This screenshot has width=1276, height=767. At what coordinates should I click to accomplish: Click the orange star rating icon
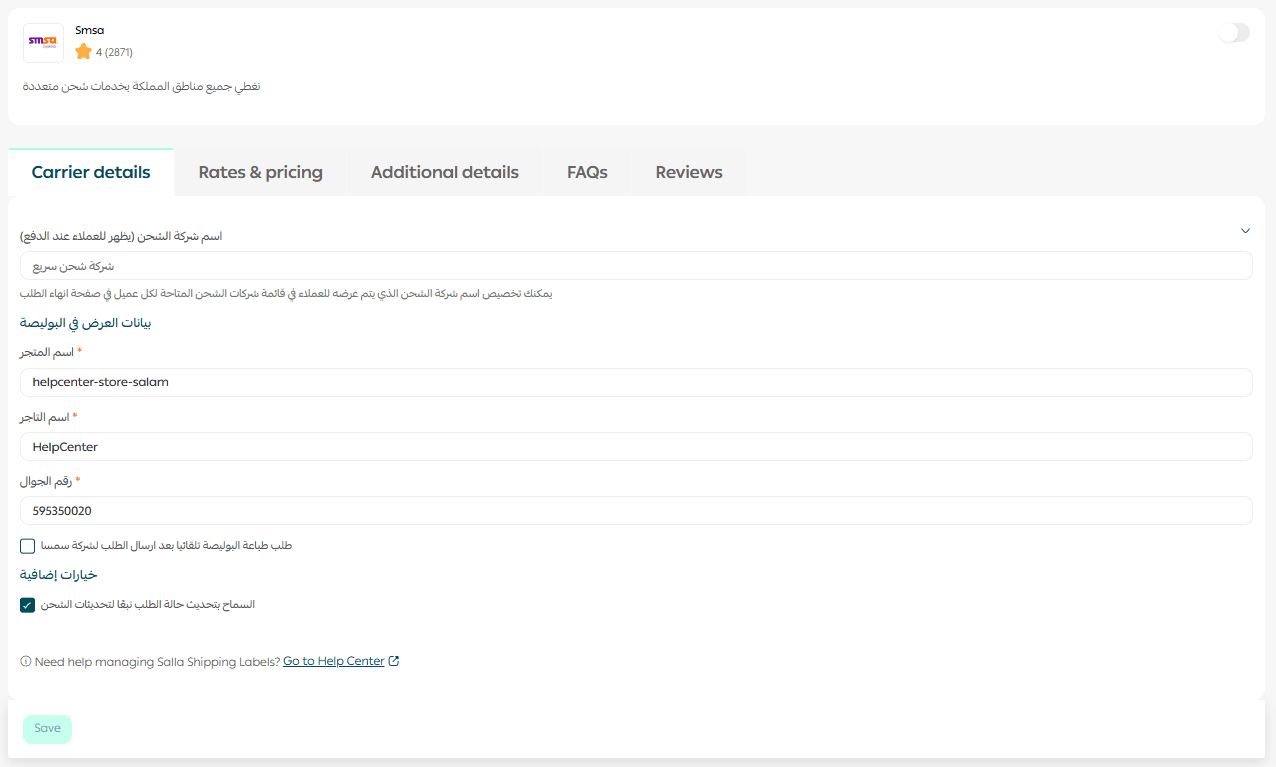(83, 51)
